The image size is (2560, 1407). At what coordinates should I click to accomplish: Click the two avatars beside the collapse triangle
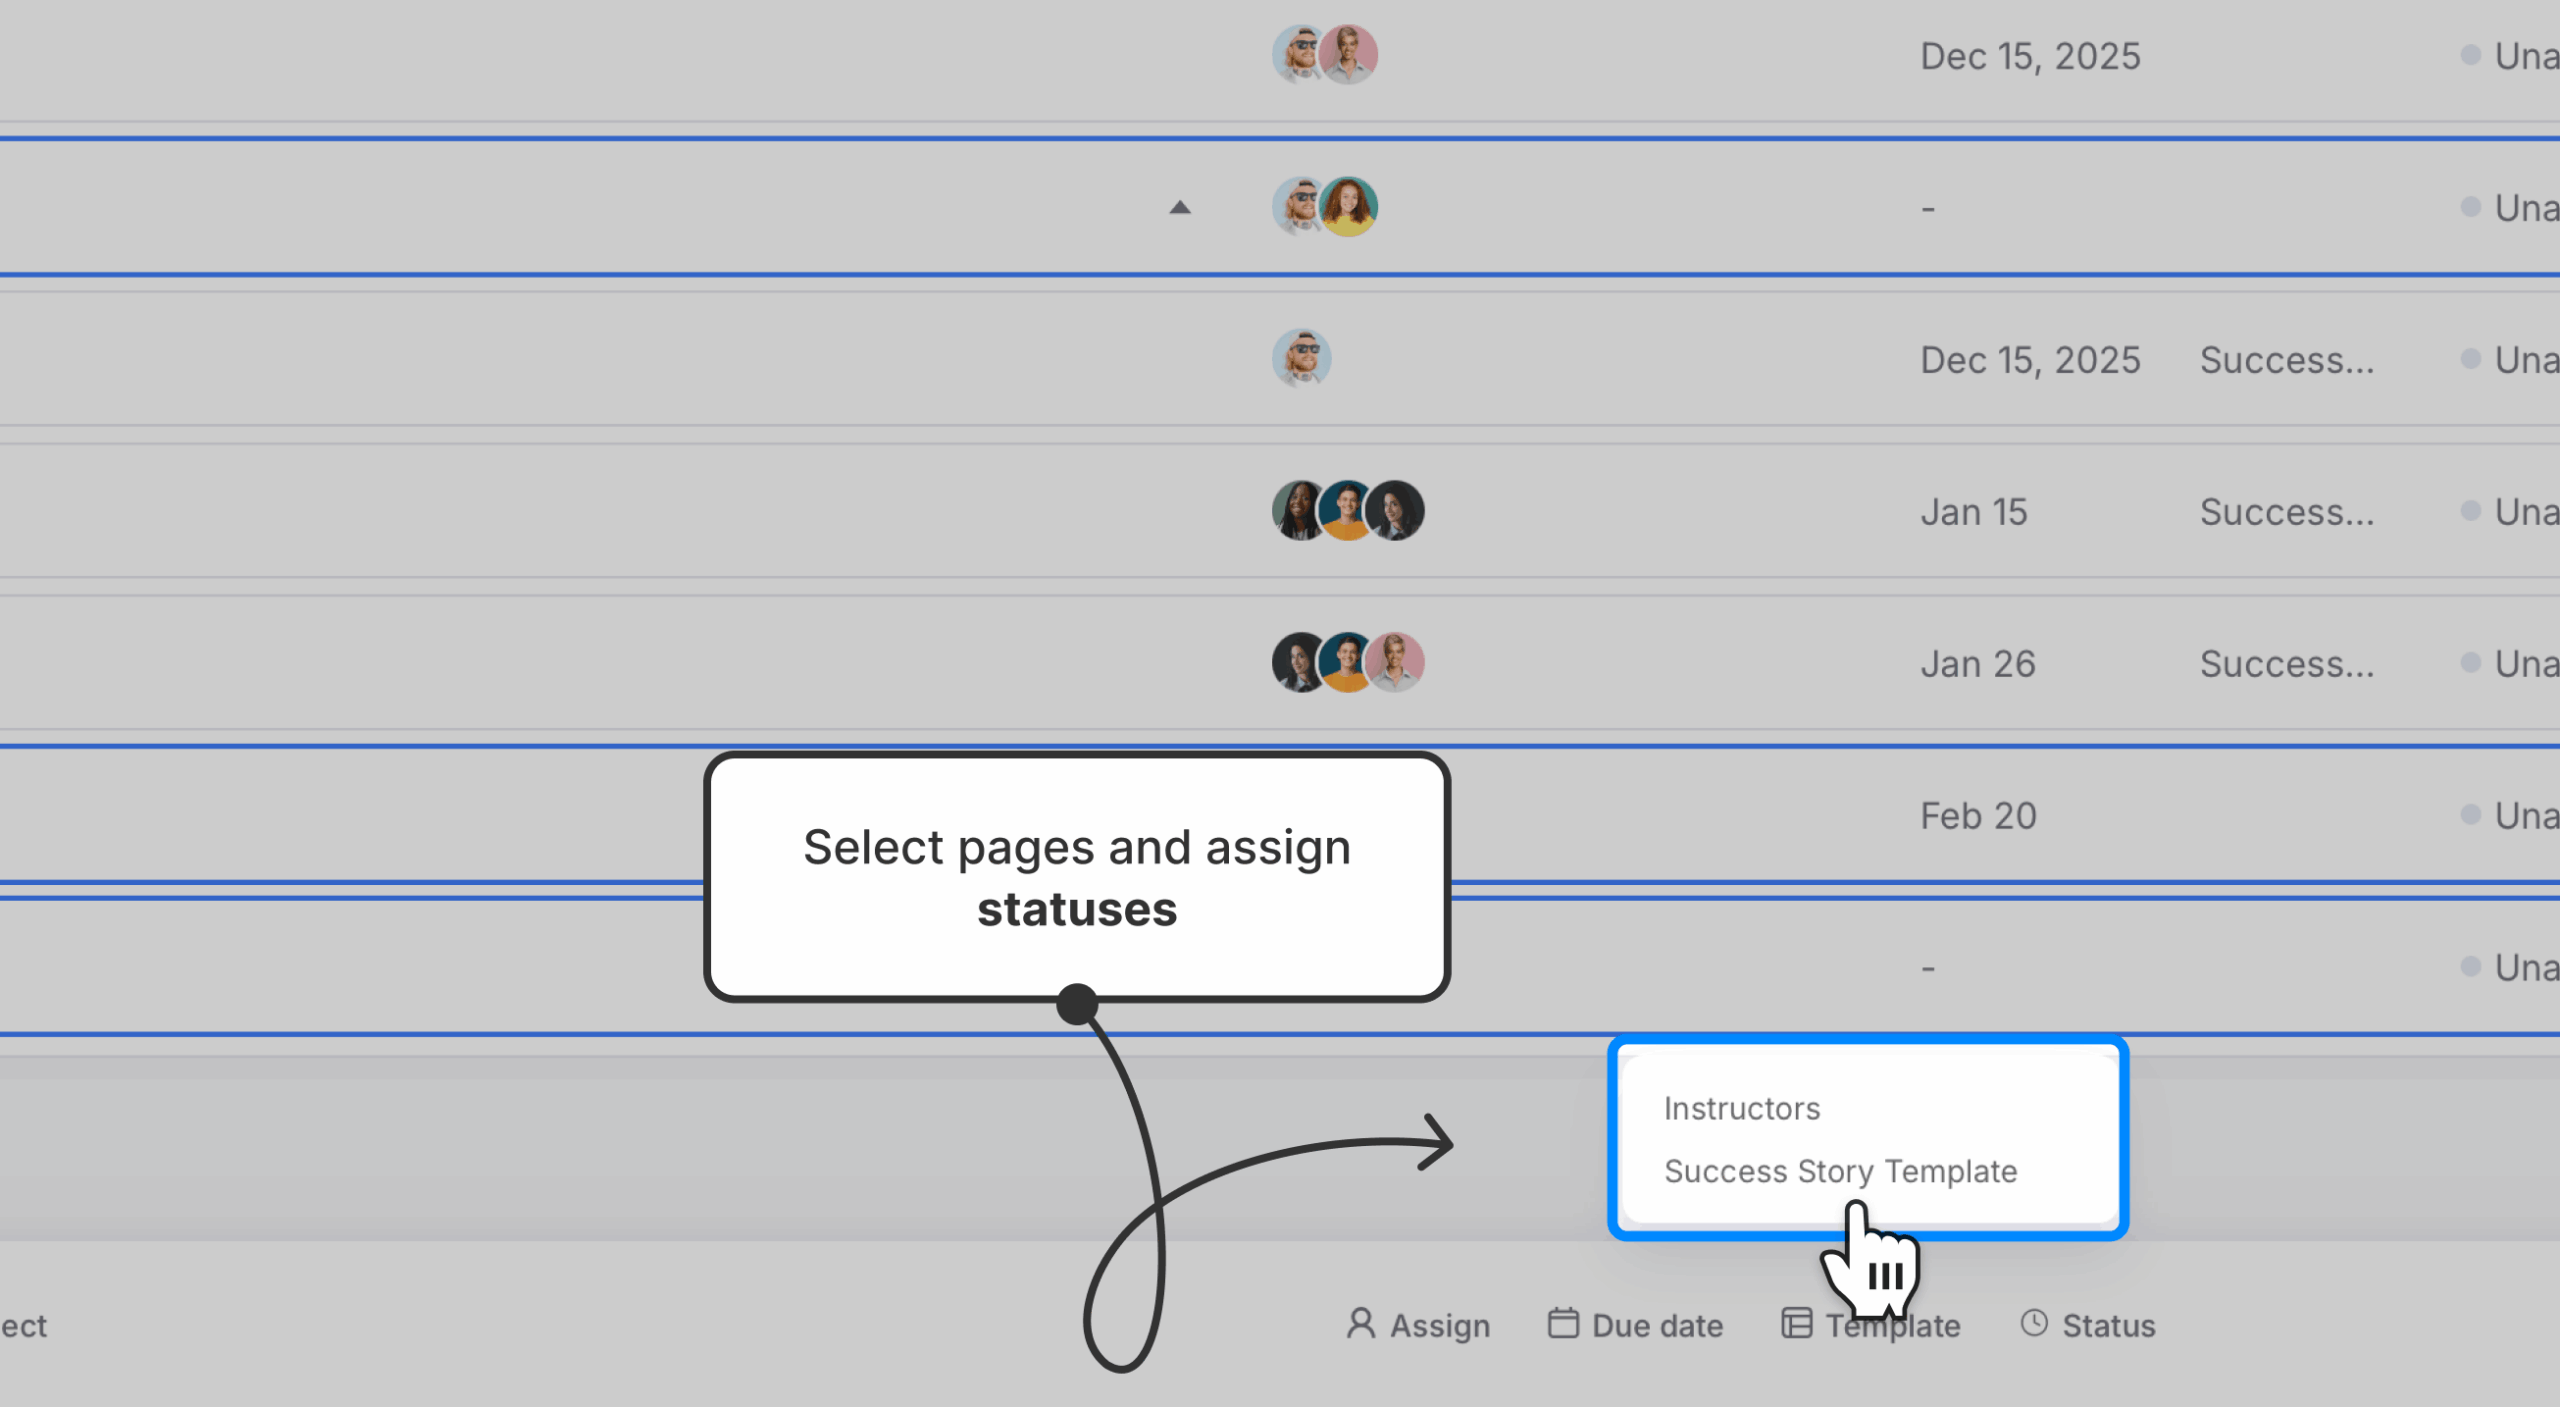click(x=1325, y=207)
